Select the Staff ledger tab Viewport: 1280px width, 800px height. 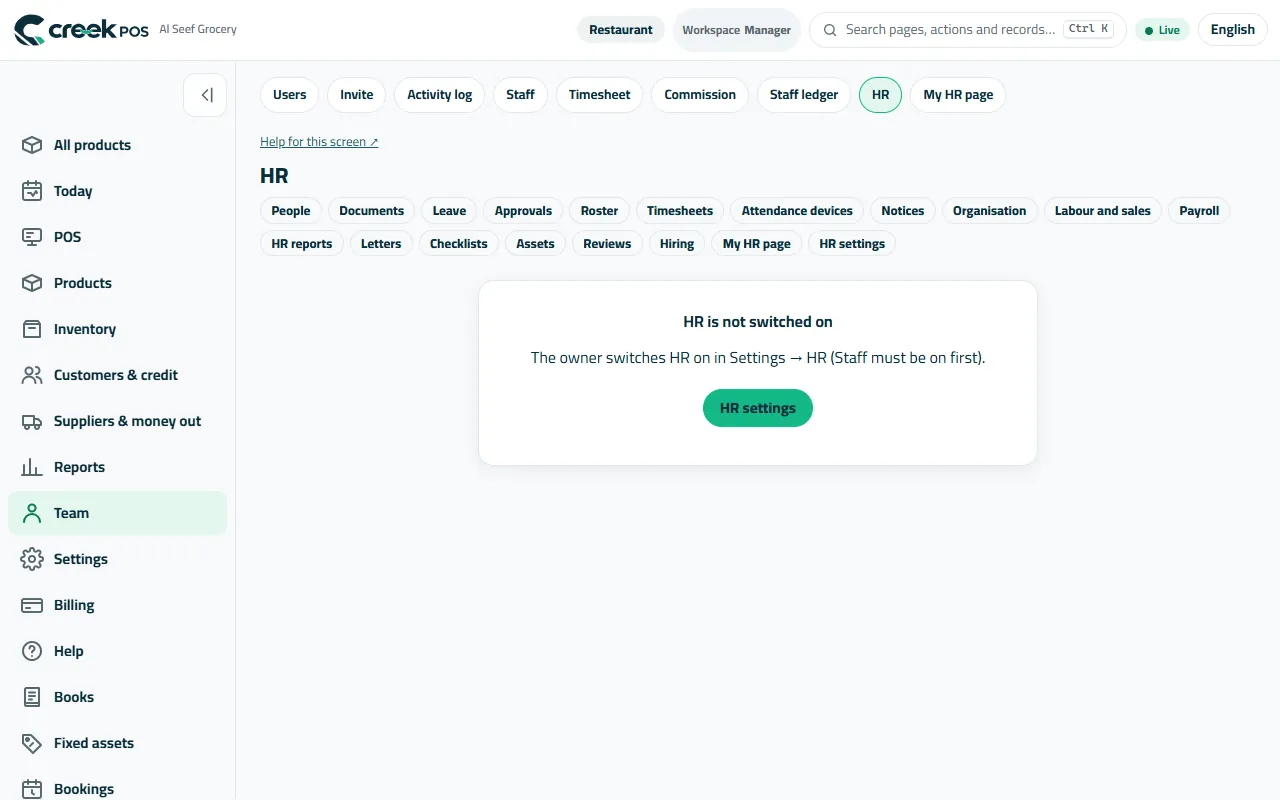[x=804, y=95]
